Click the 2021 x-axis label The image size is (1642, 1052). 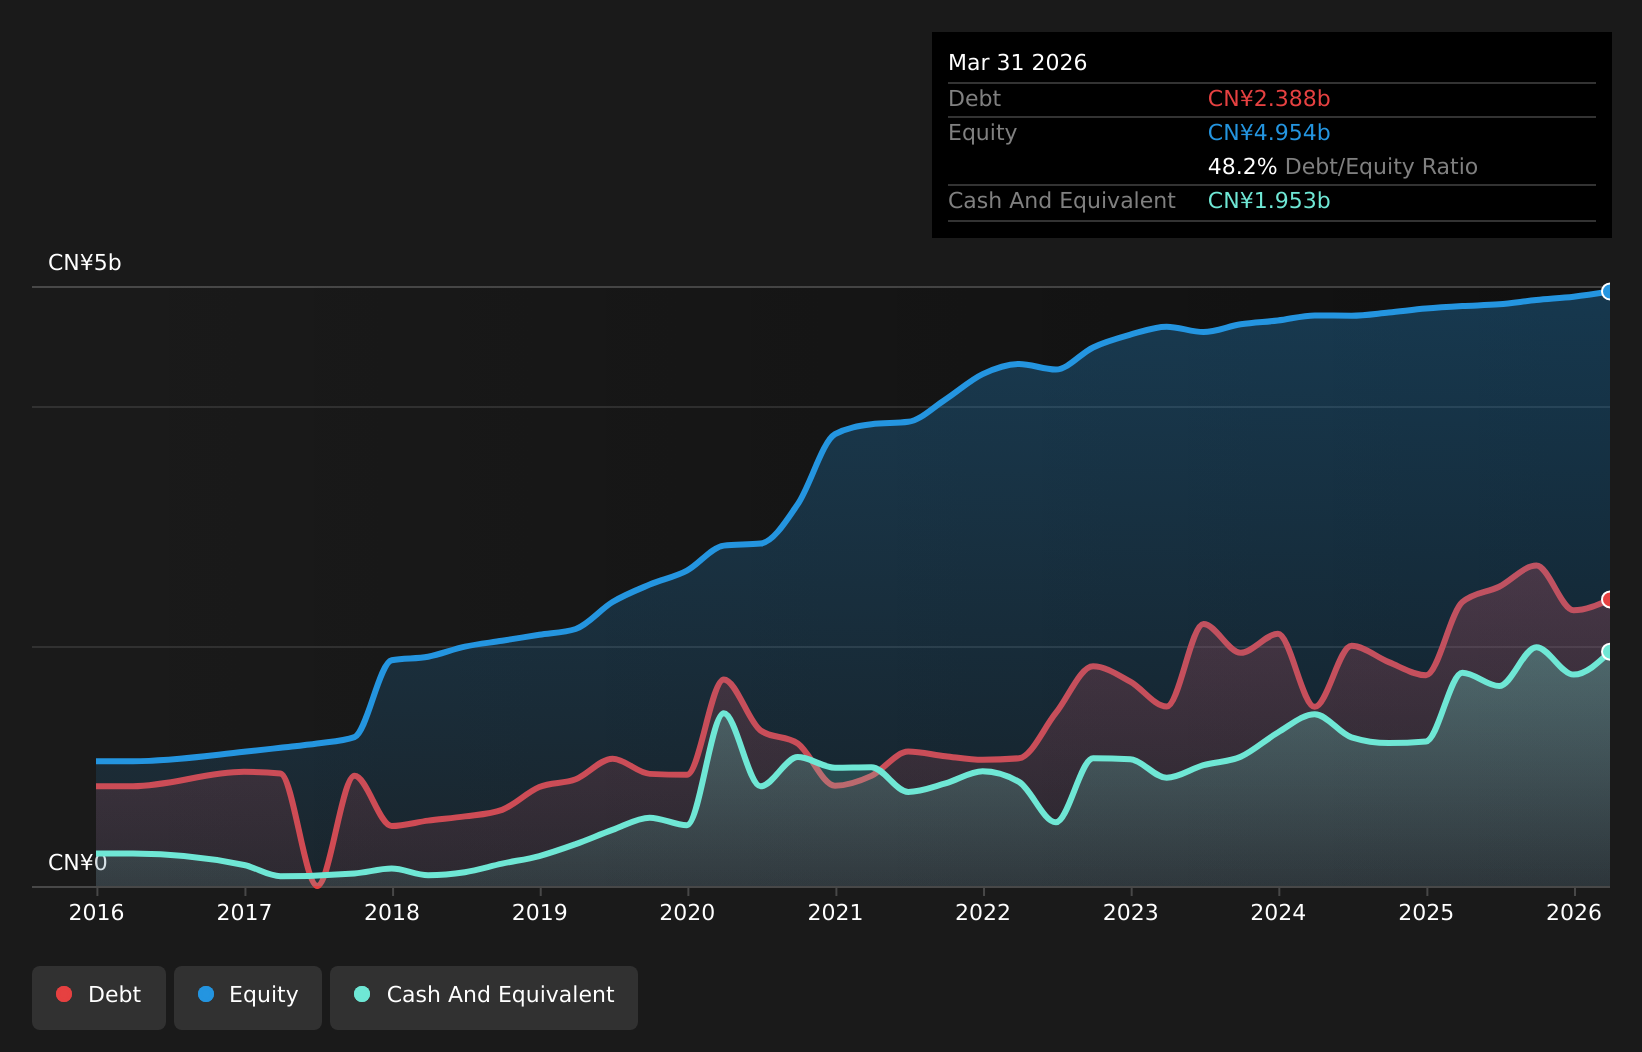835,912
